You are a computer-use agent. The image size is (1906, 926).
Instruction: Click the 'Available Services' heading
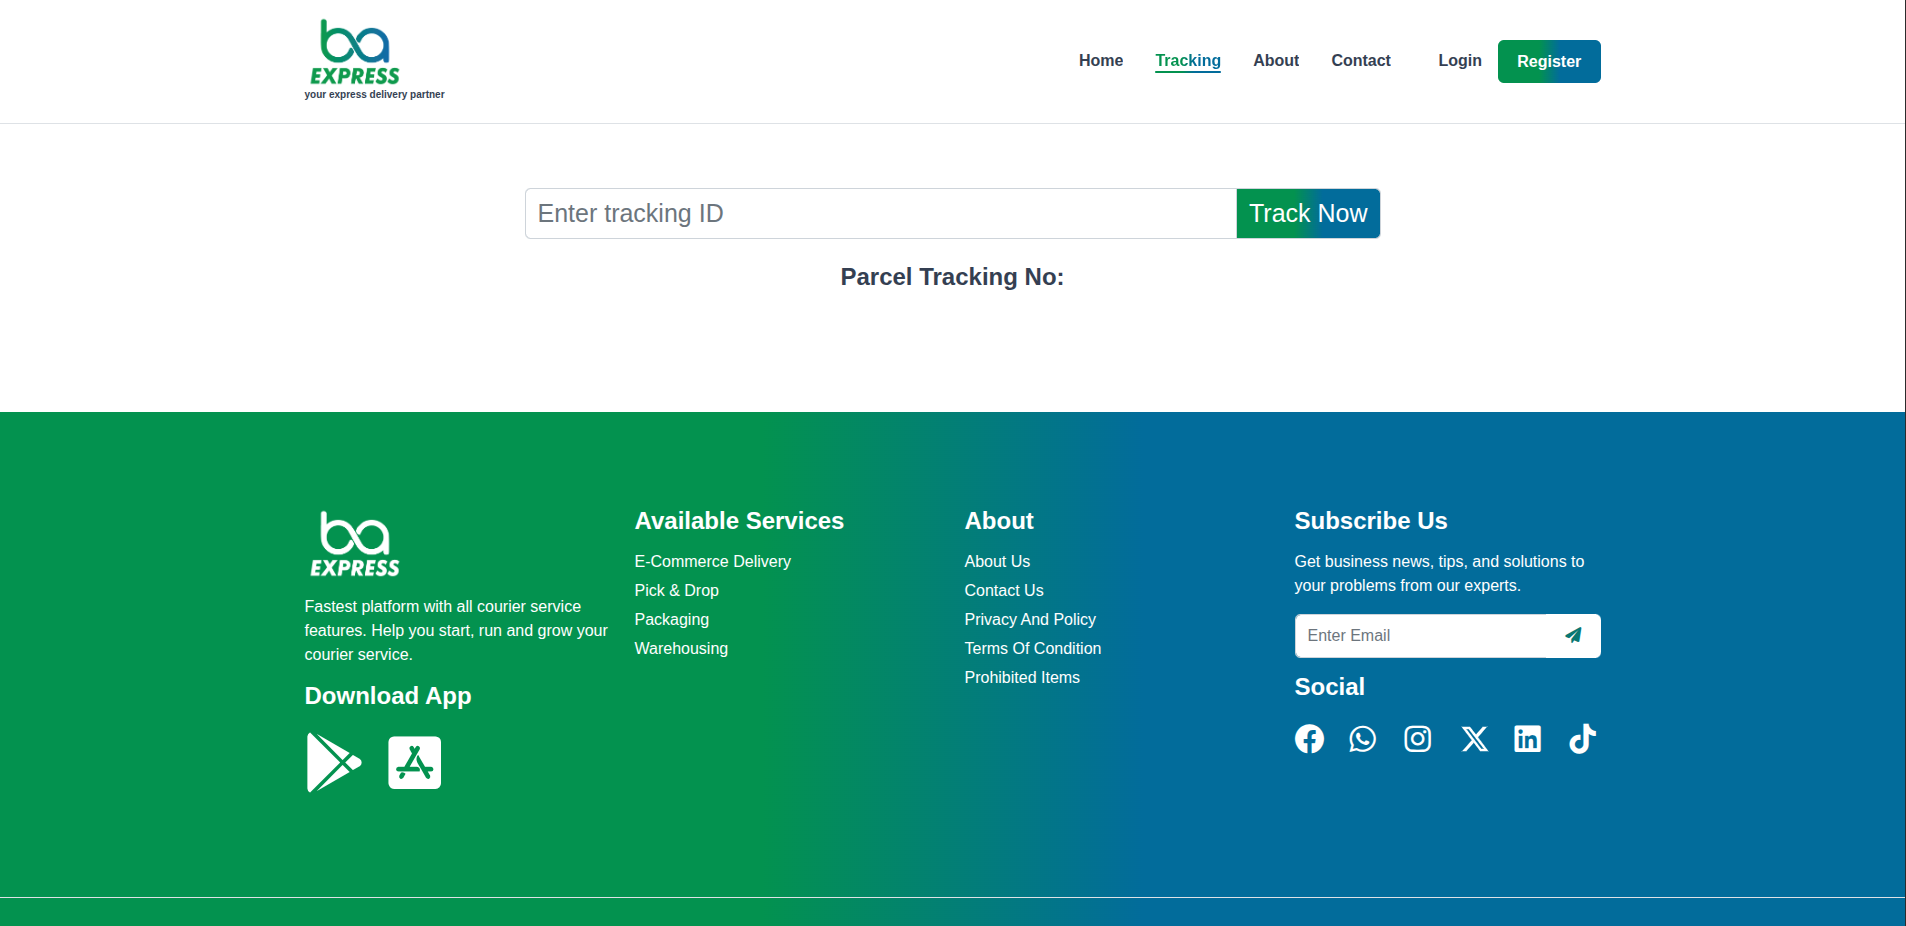coord(739,521)
